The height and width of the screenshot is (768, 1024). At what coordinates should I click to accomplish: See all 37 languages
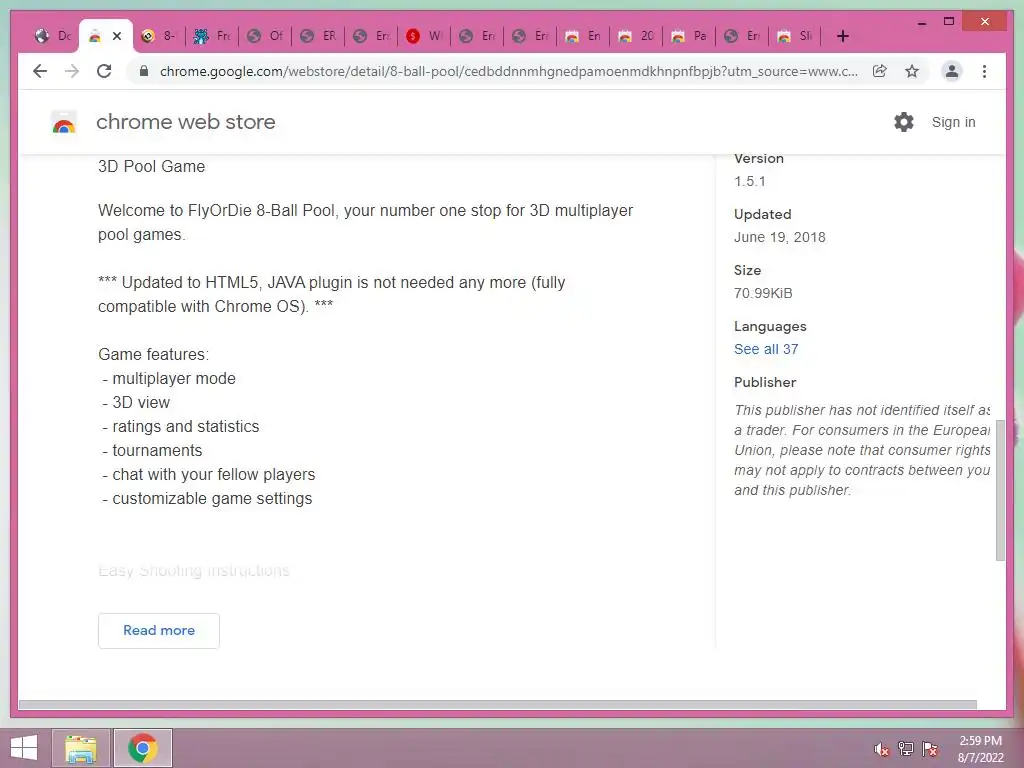tap(766, 349)
